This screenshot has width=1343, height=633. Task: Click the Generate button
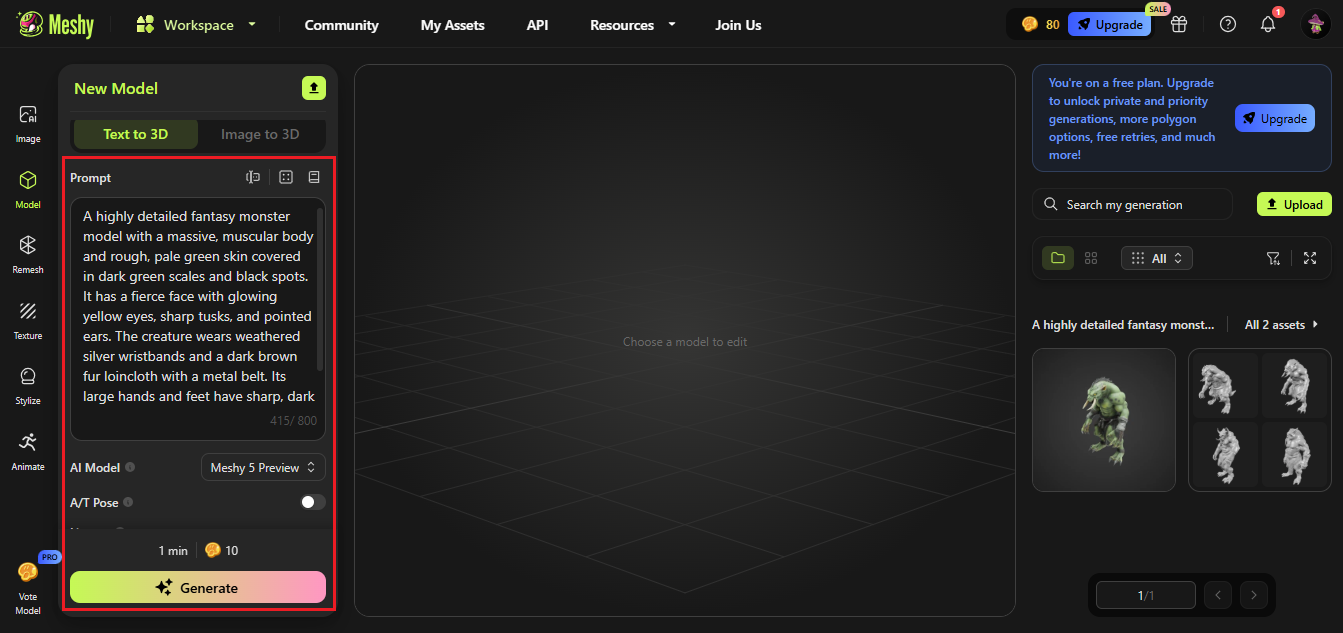click(197, 587)
